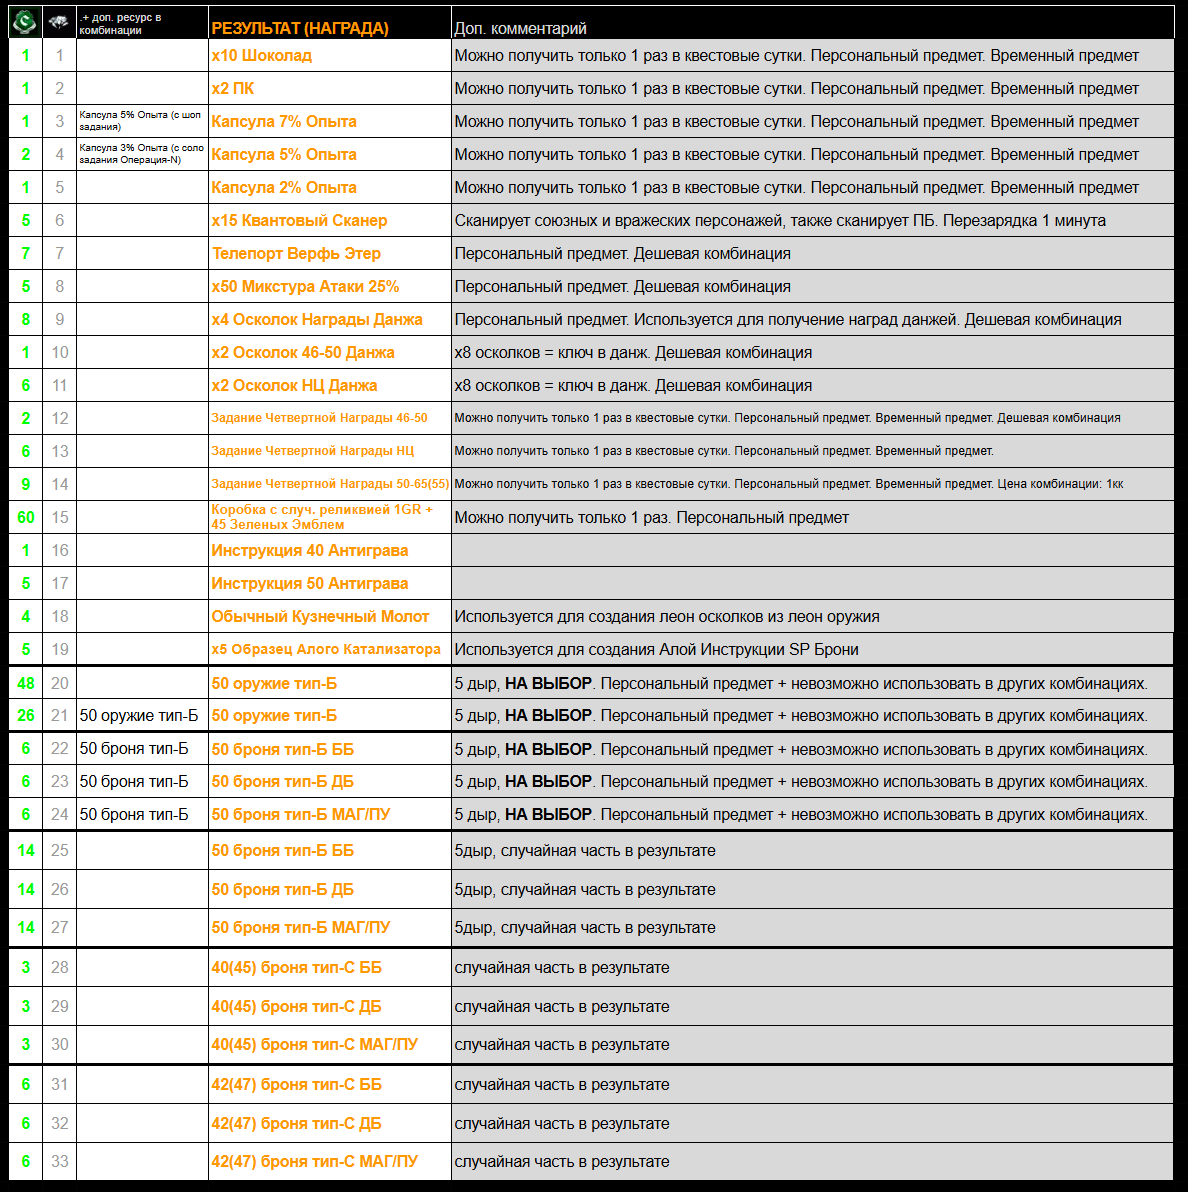
Task: Select 'x5 Образец Алого Катализатора' cell
Action: [326, 649]
